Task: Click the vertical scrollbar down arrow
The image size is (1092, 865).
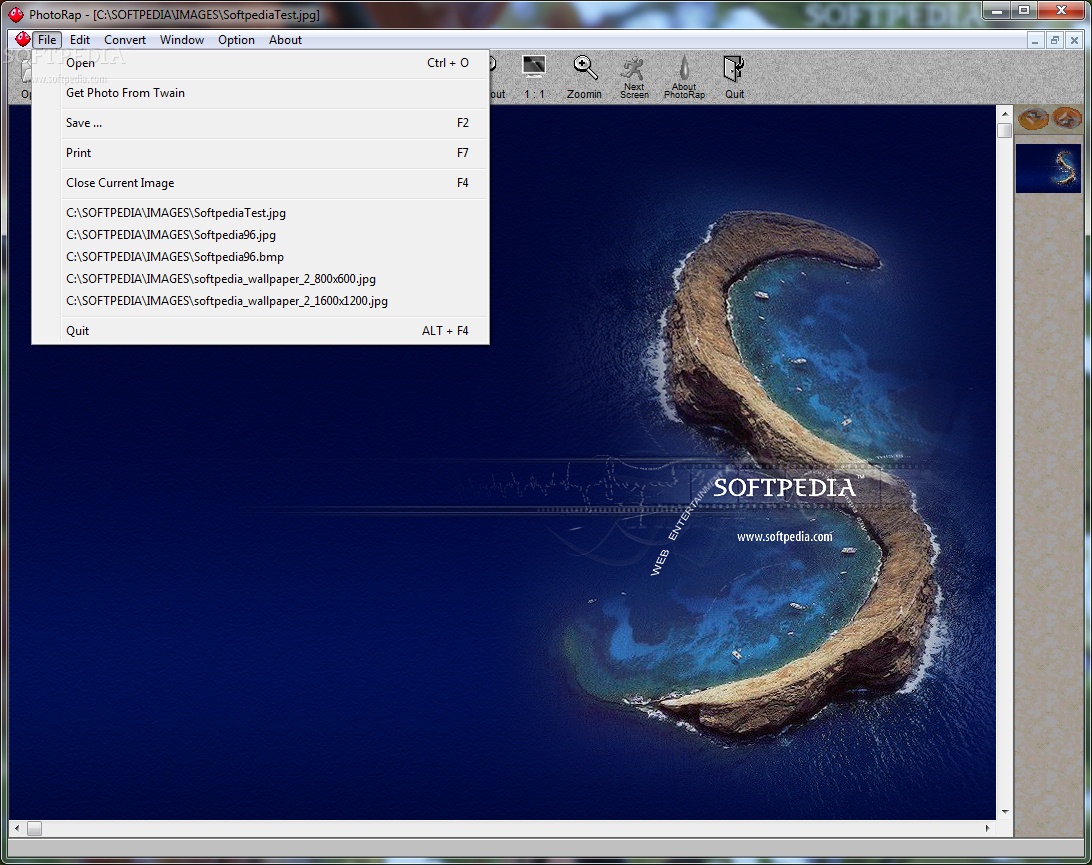Action: [x=1004, y=811]
